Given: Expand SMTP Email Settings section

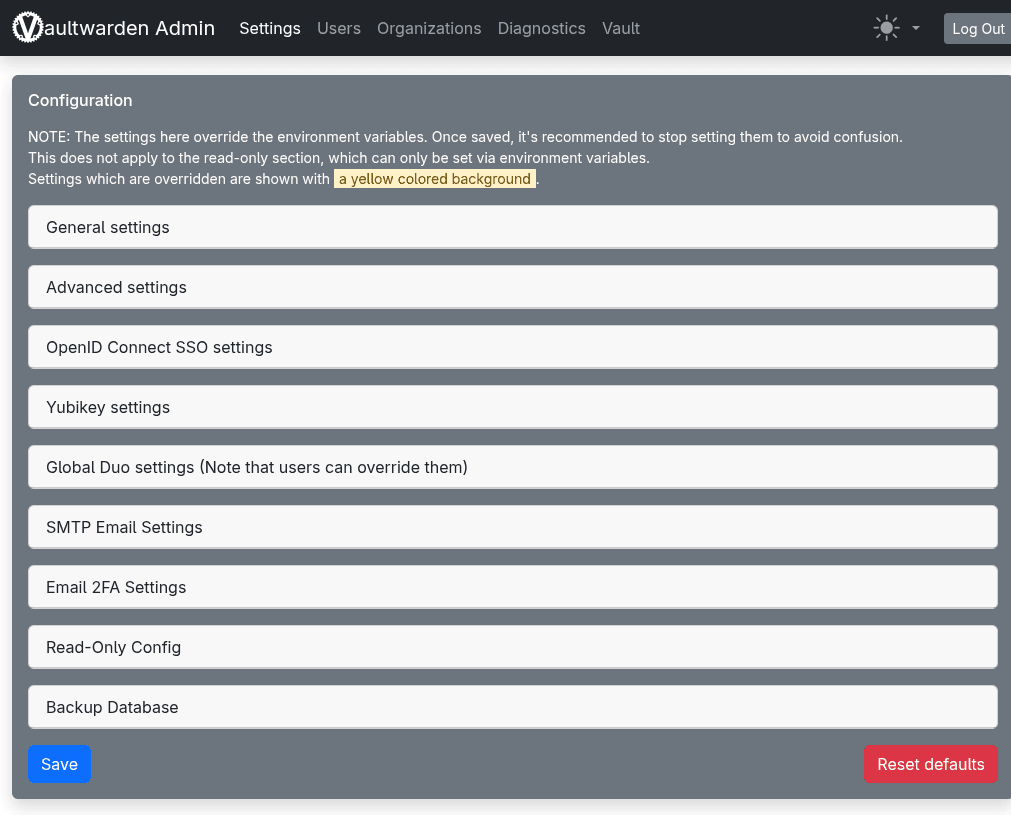Looking at the screenshot, I should [x=513, y=527].
